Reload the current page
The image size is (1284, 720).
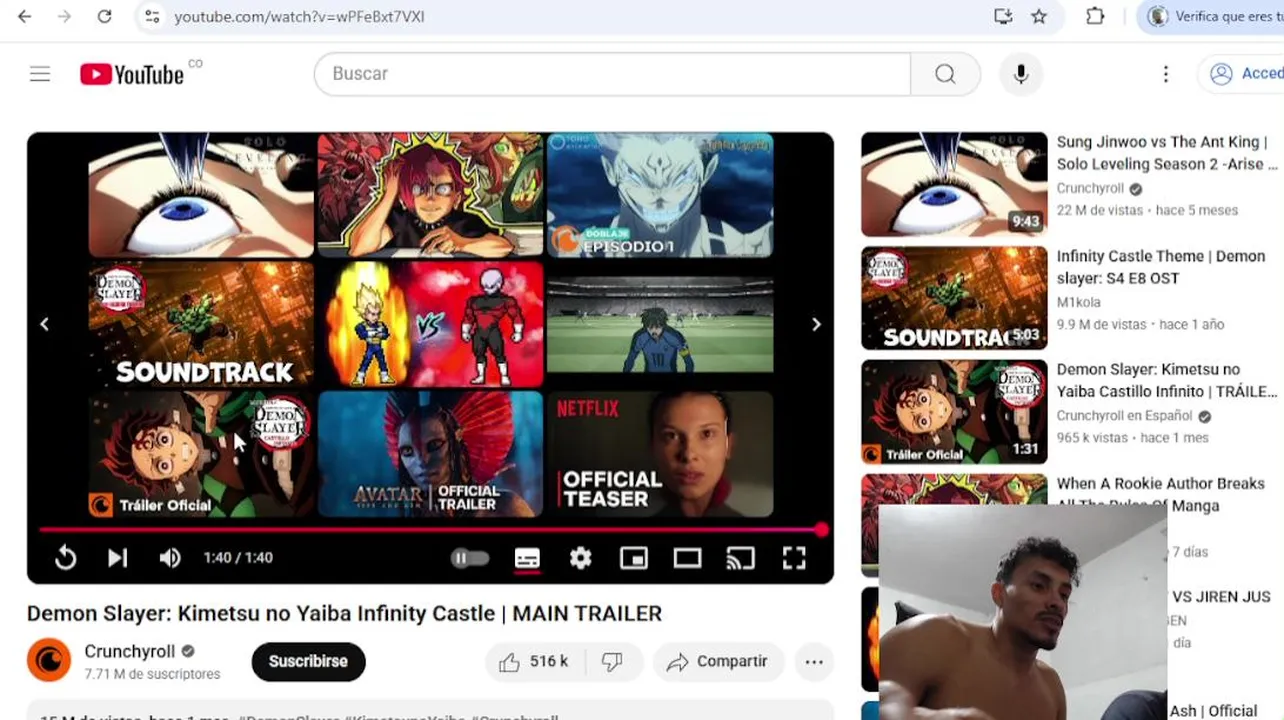(x=104, y=16)
